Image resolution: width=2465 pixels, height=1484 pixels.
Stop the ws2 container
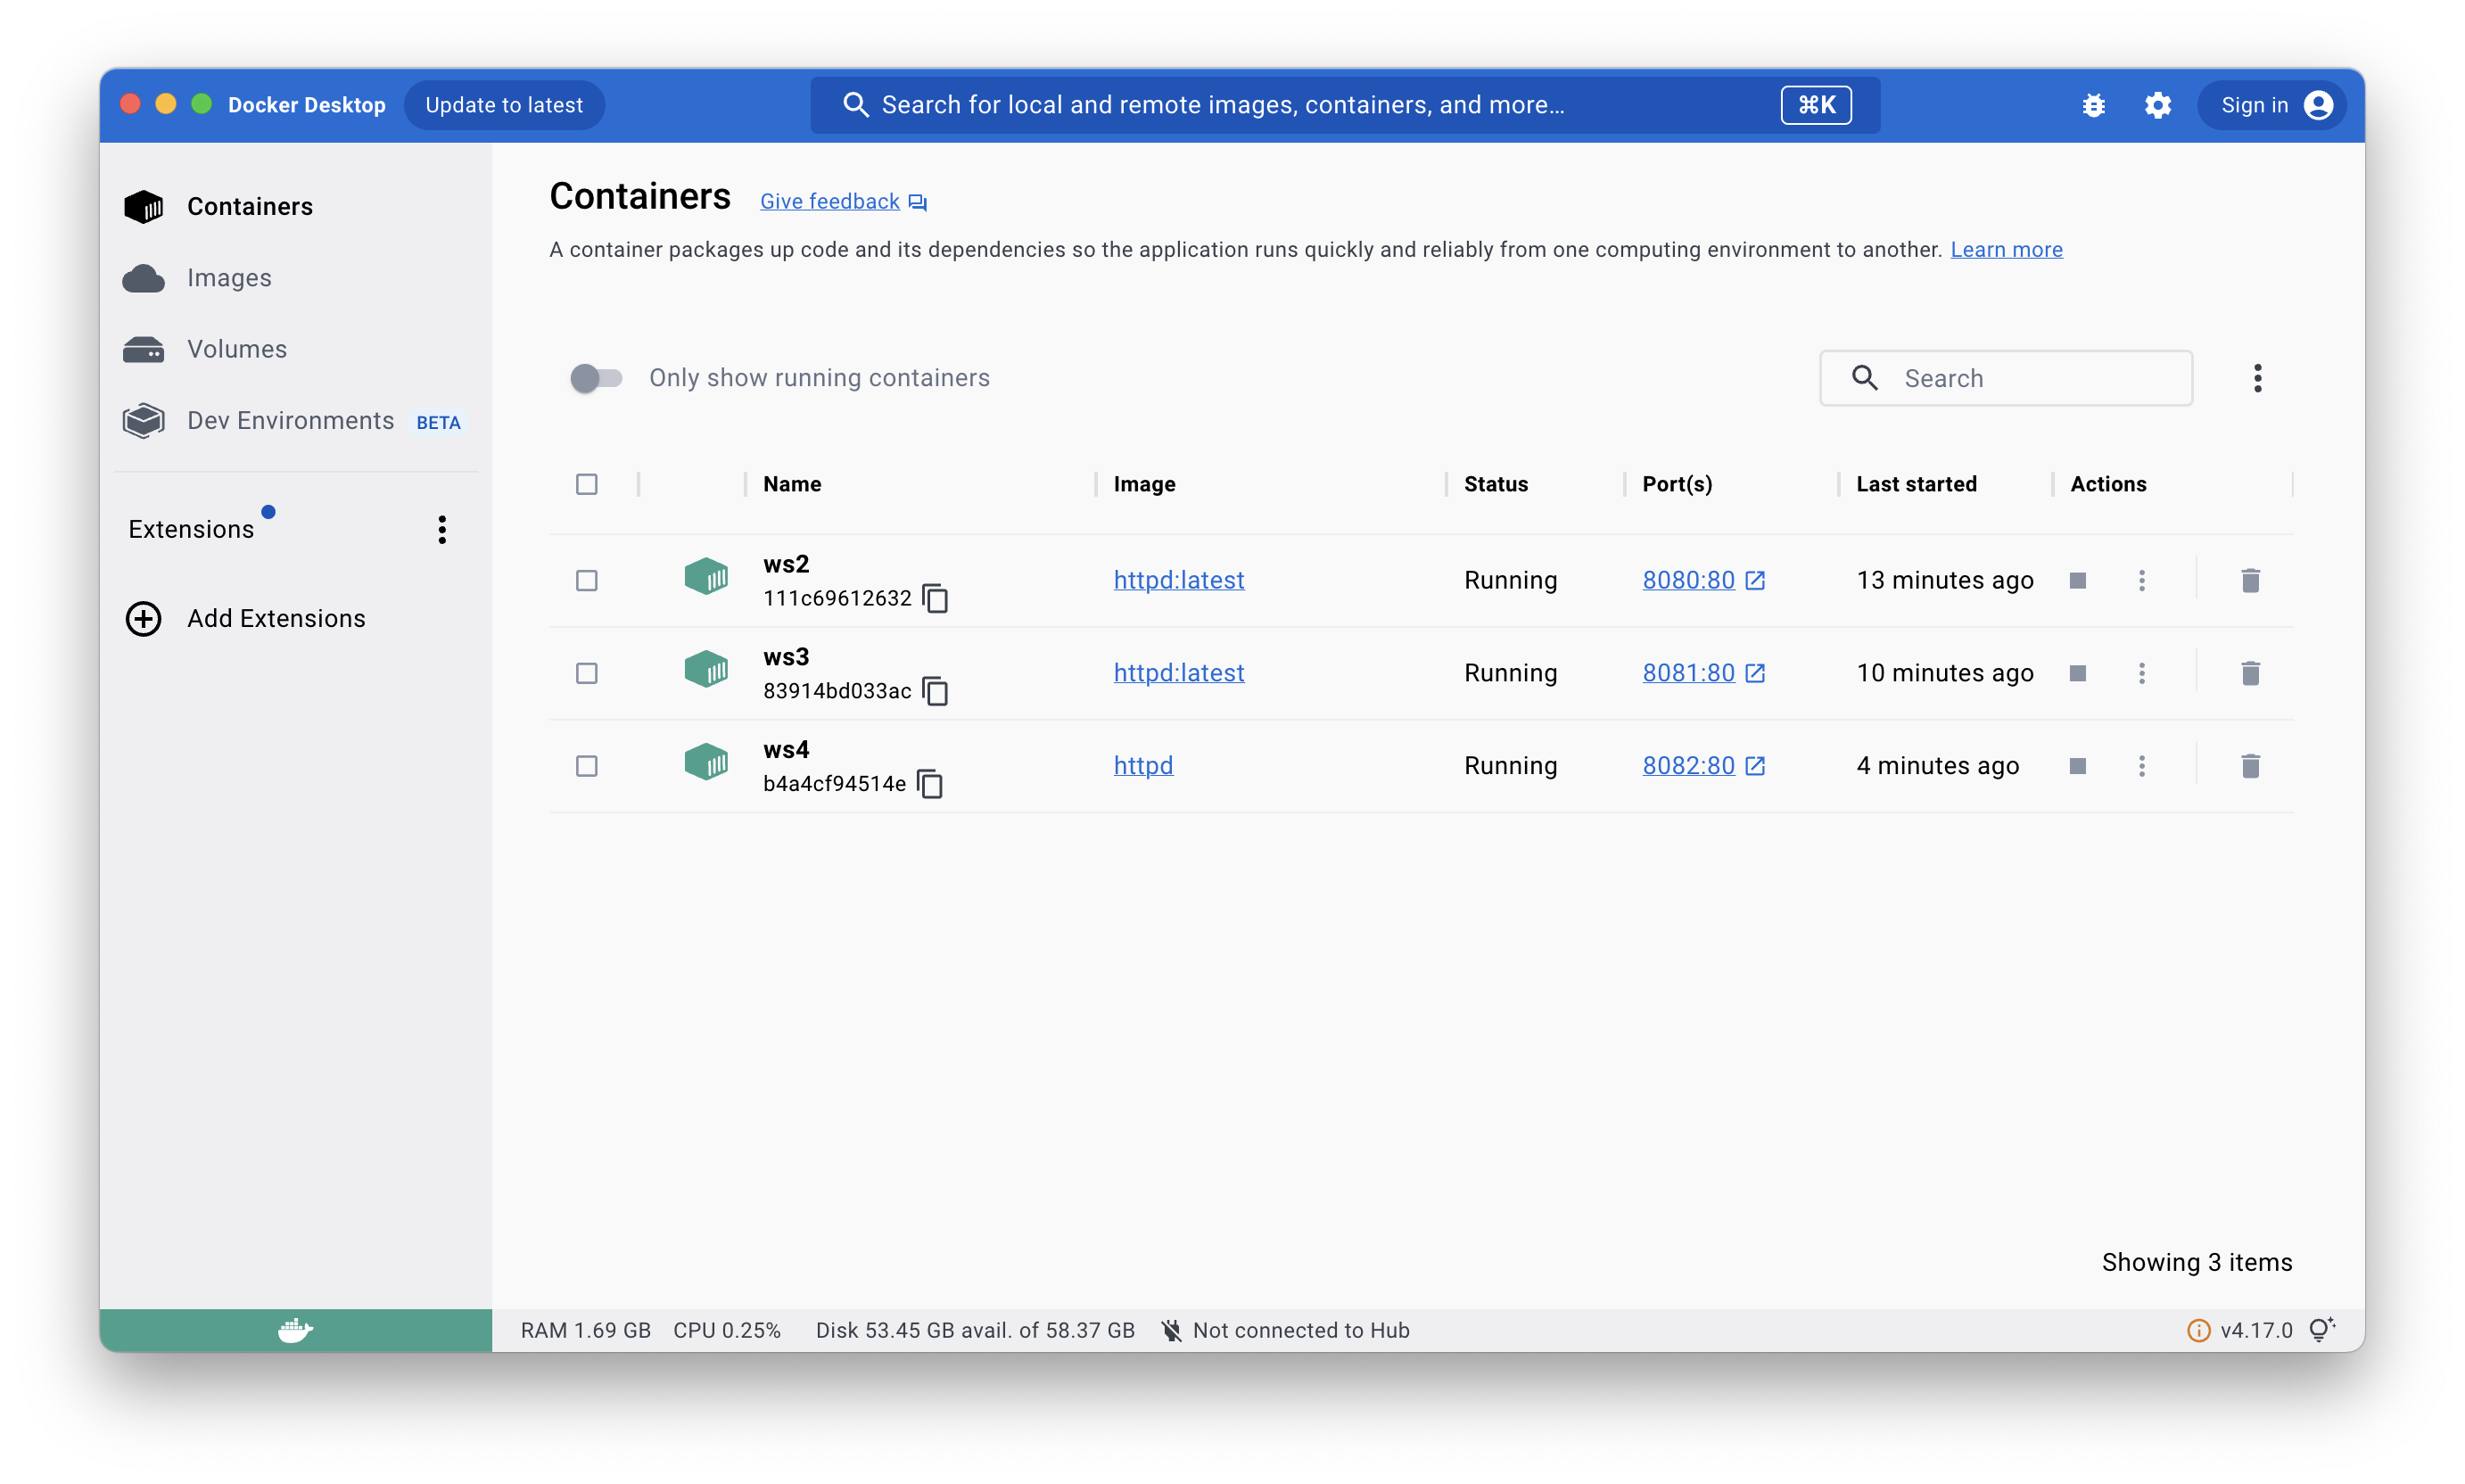[2077, 580]
